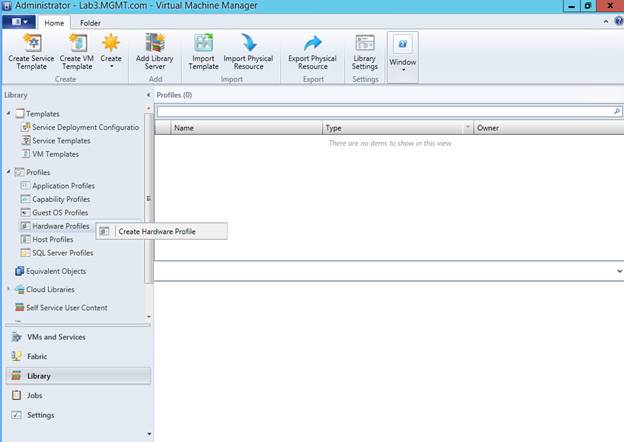Click the VMs and Services icon

[x=16, y=337]
